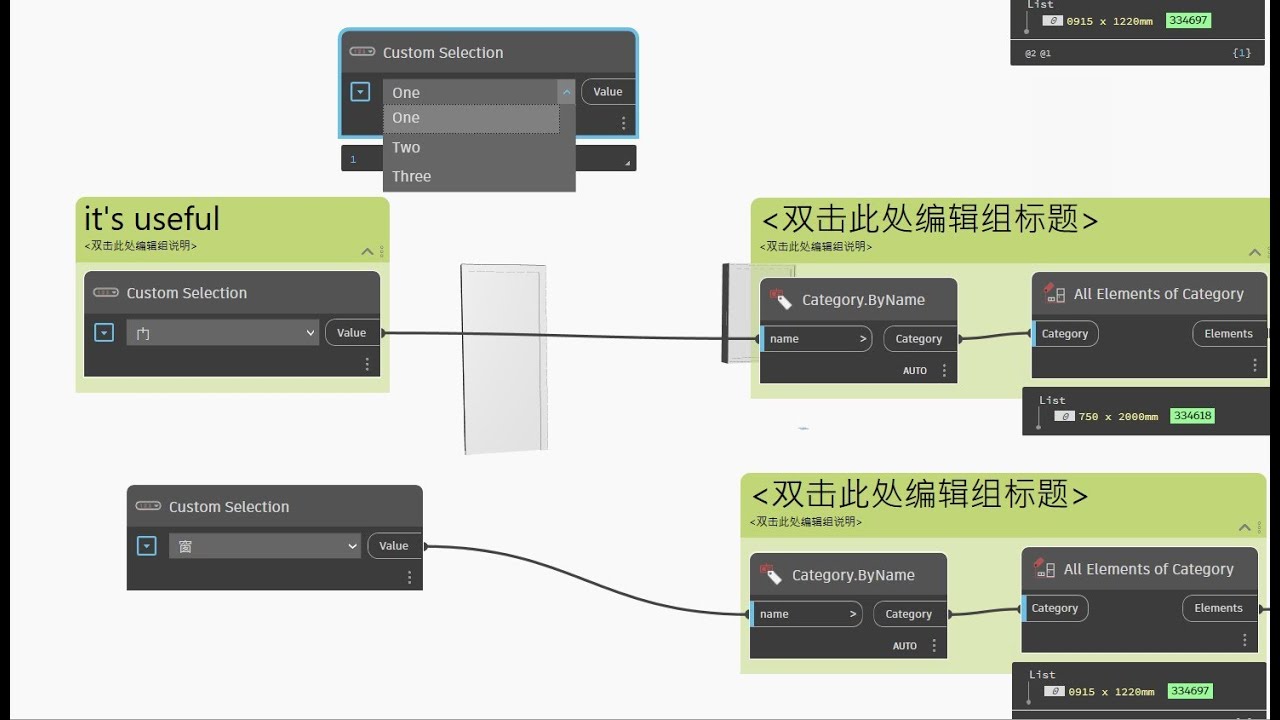
Task: Open three-dot menu beside the AUTO label fed by 窗
Action: coord(934,646)
